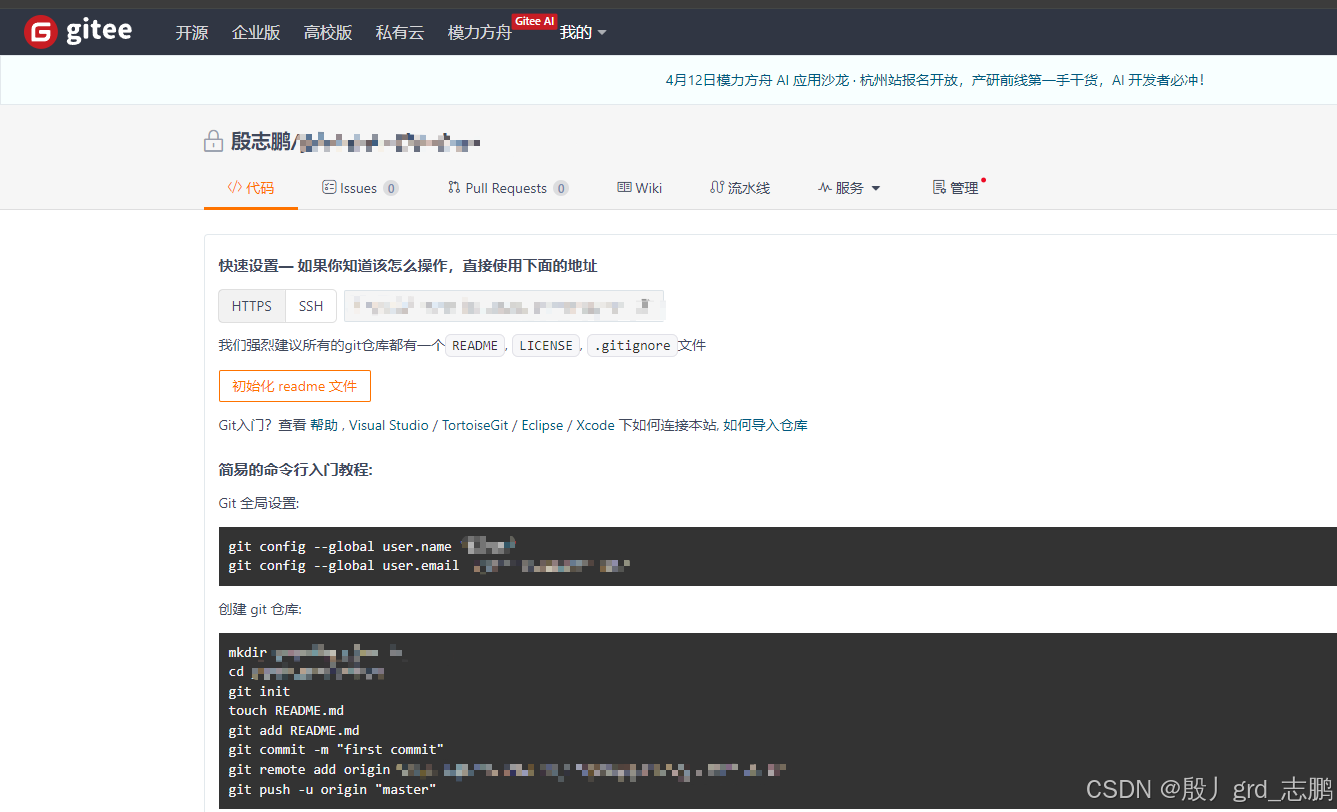Viewport: 1337px width, 812px height.
Task: Click the repository URL address field
Action: coord(504,306)
